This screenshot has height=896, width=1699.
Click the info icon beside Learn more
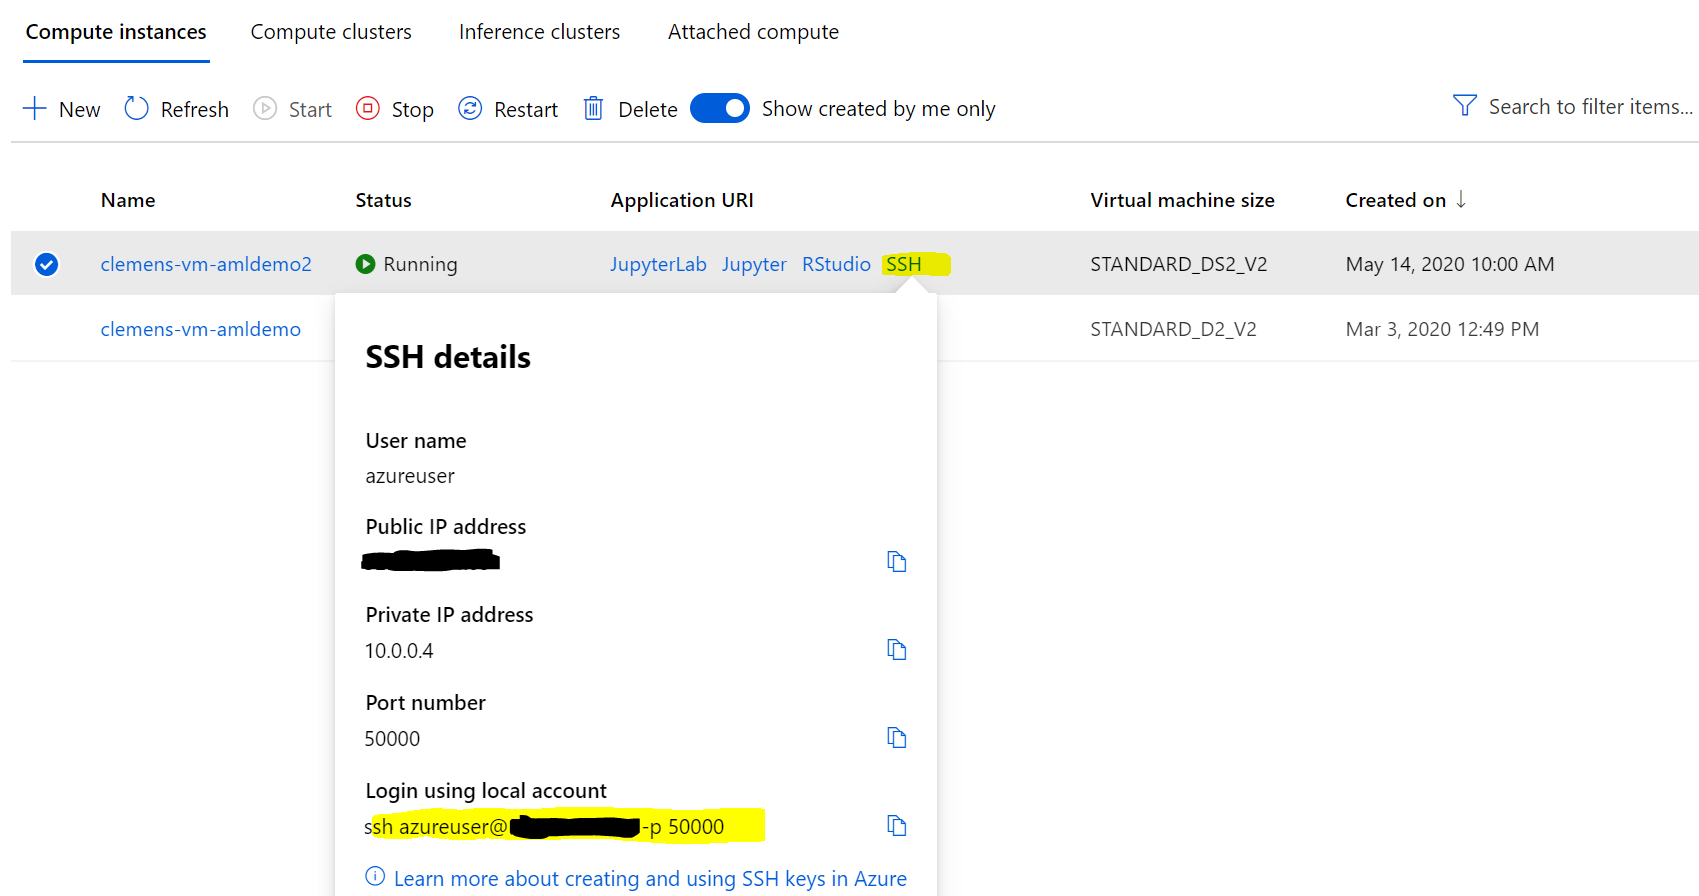(375, 877)
